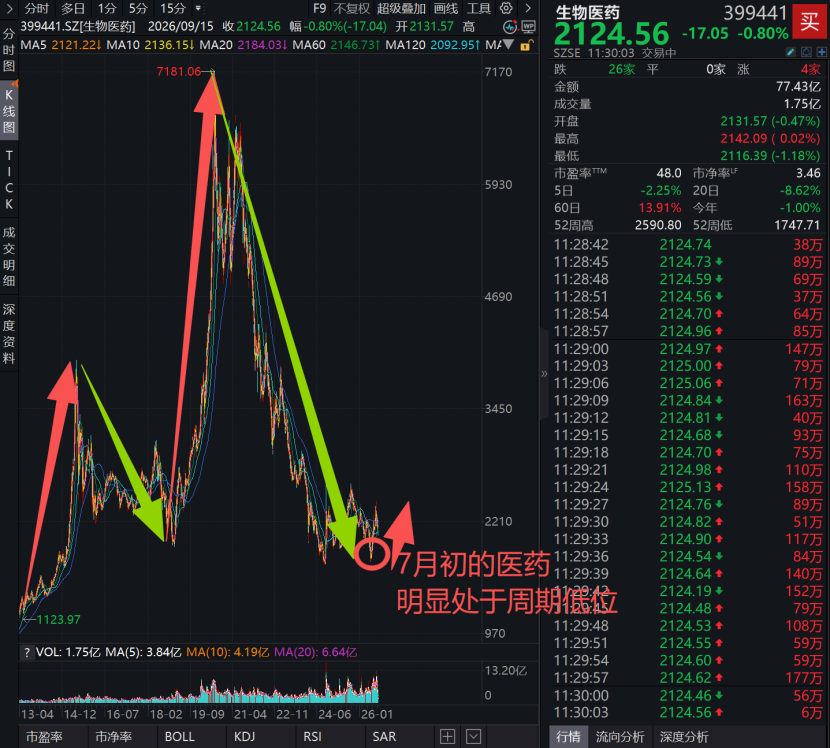Click the red 买 buy button

pyautogui.click(x=810, y=22)
